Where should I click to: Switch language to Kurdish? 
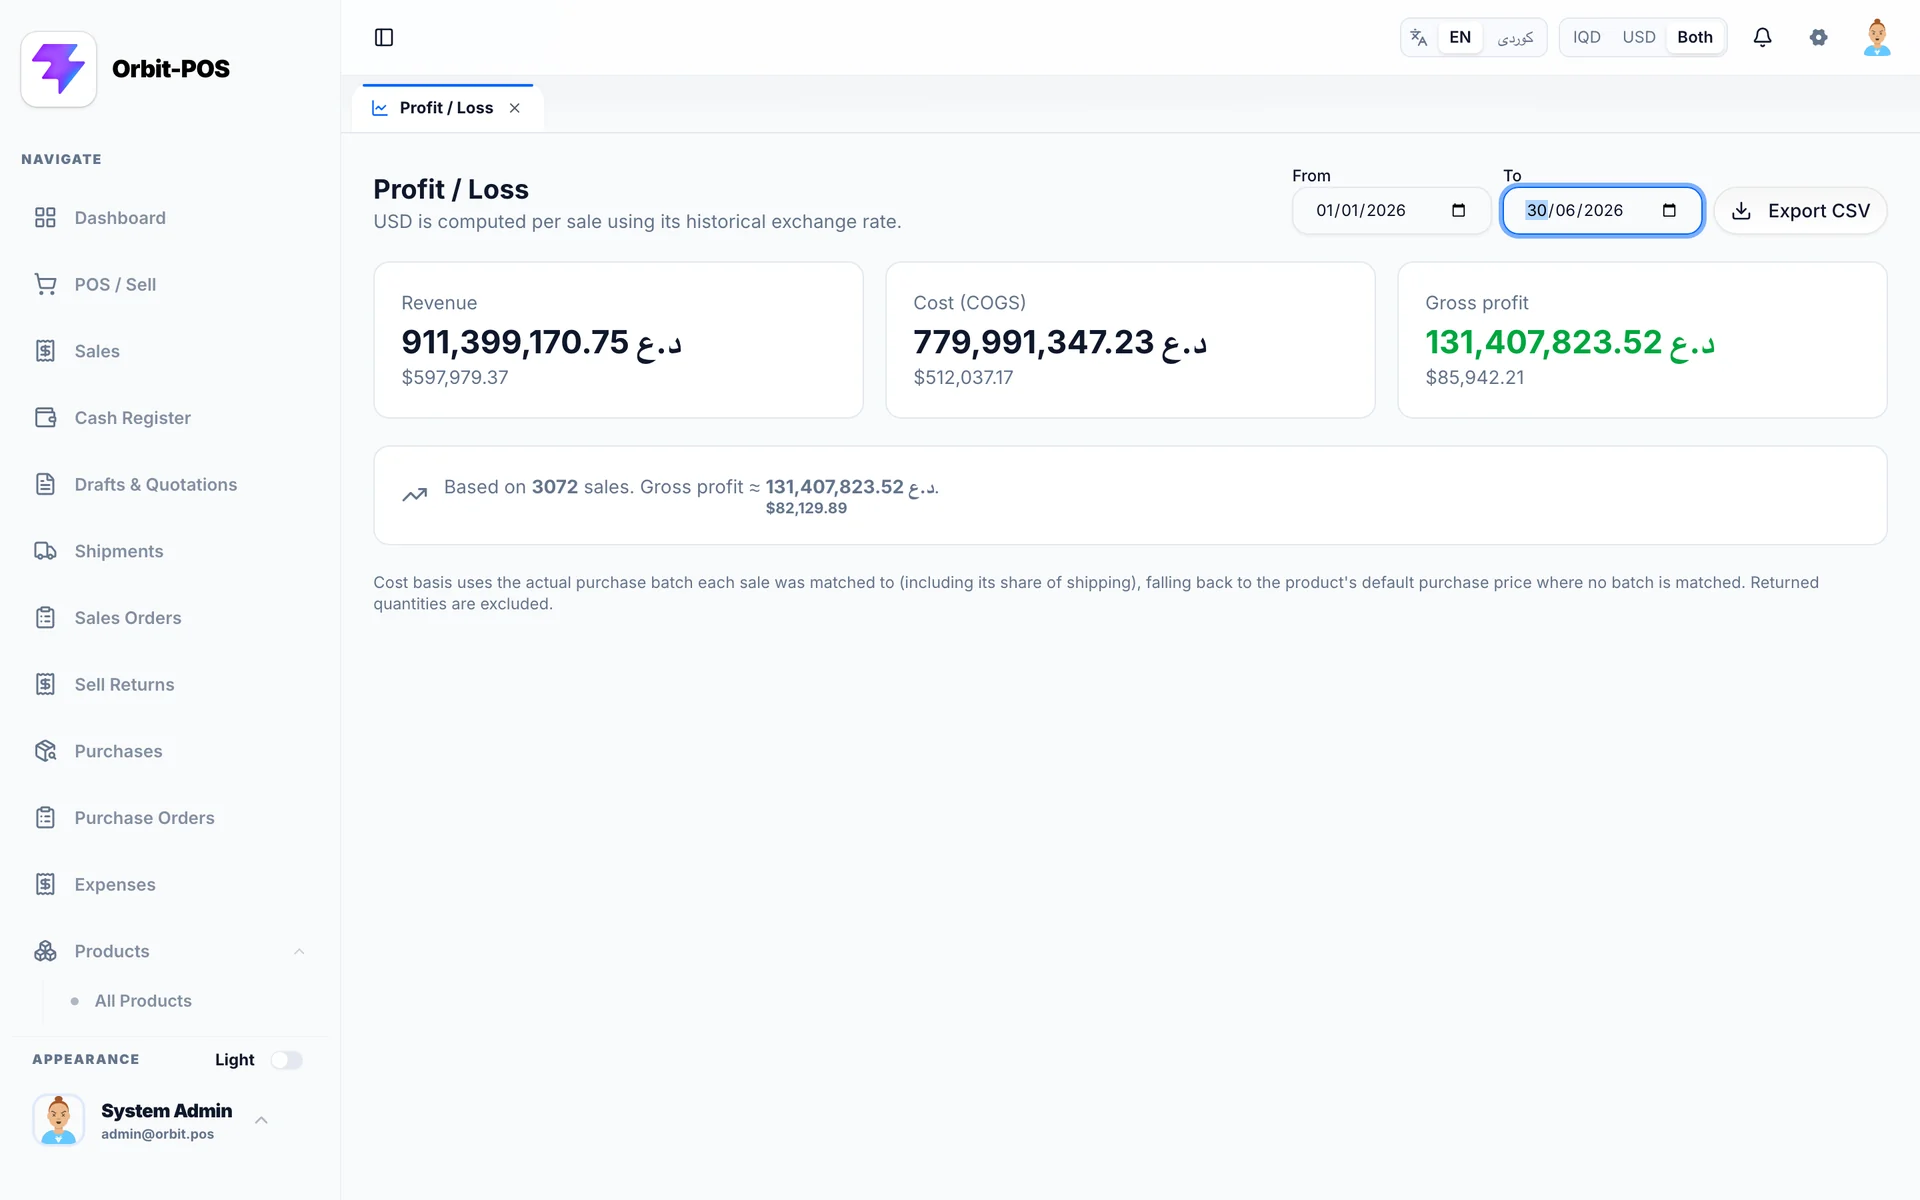(x=1515, y=37)
